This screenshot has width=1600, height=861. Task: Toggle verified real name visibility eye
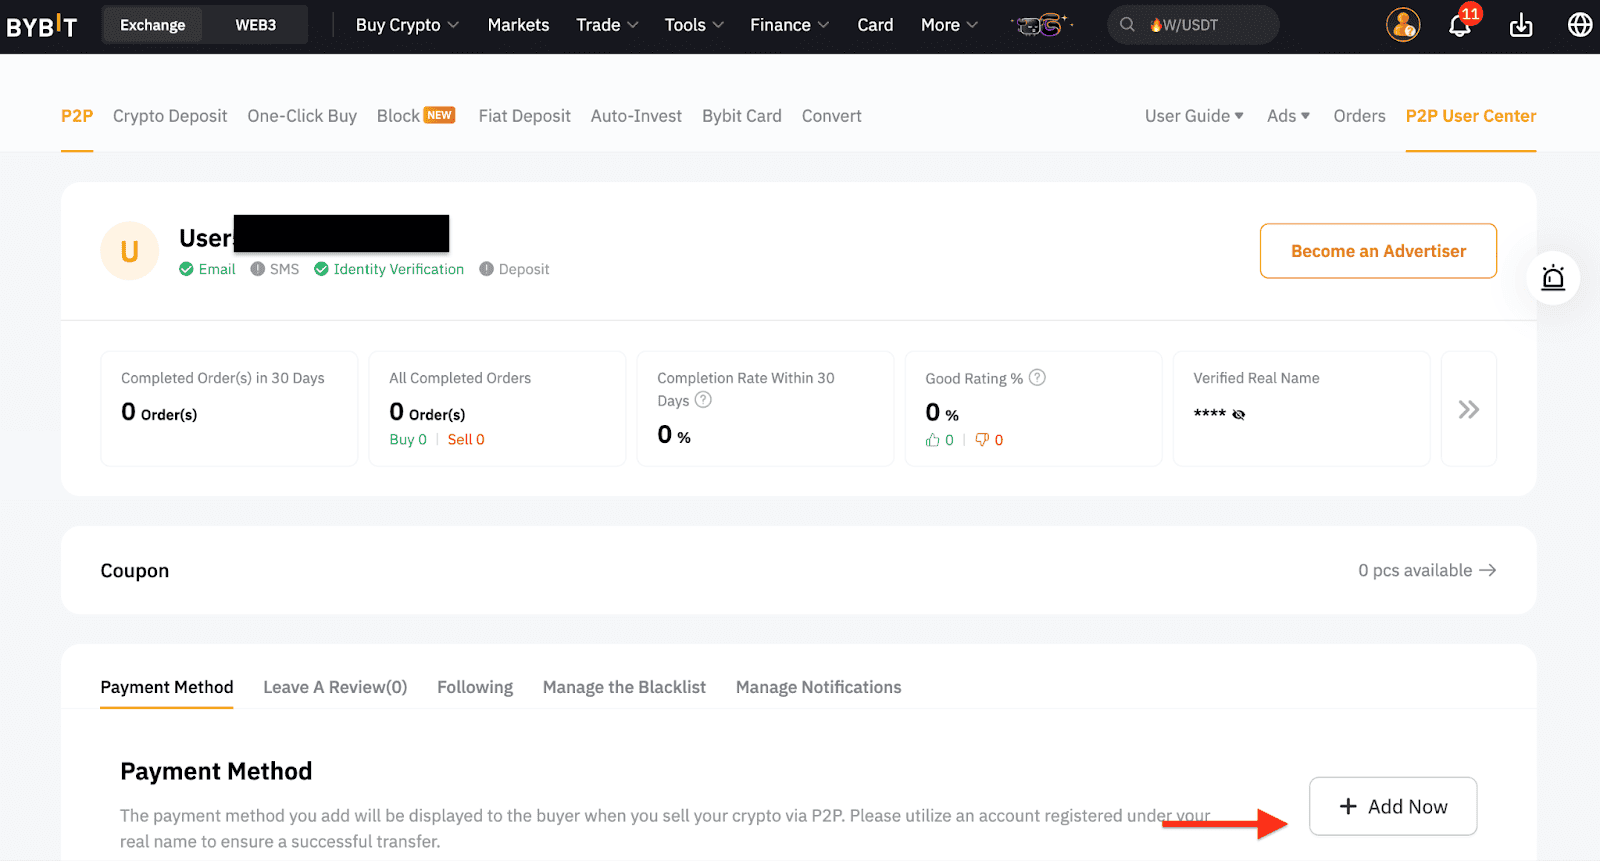(x=1239, y=414)
